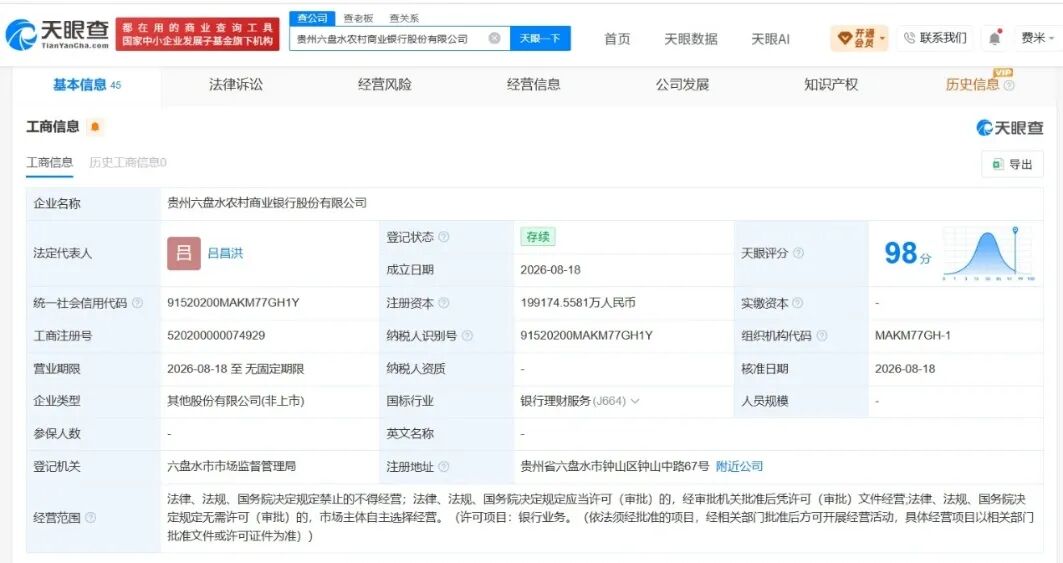Image resolution: width=1063 pixels, height=563 pixels.
Task: Click the establishment date 2026-08-18 value
Action: point(550,270)
